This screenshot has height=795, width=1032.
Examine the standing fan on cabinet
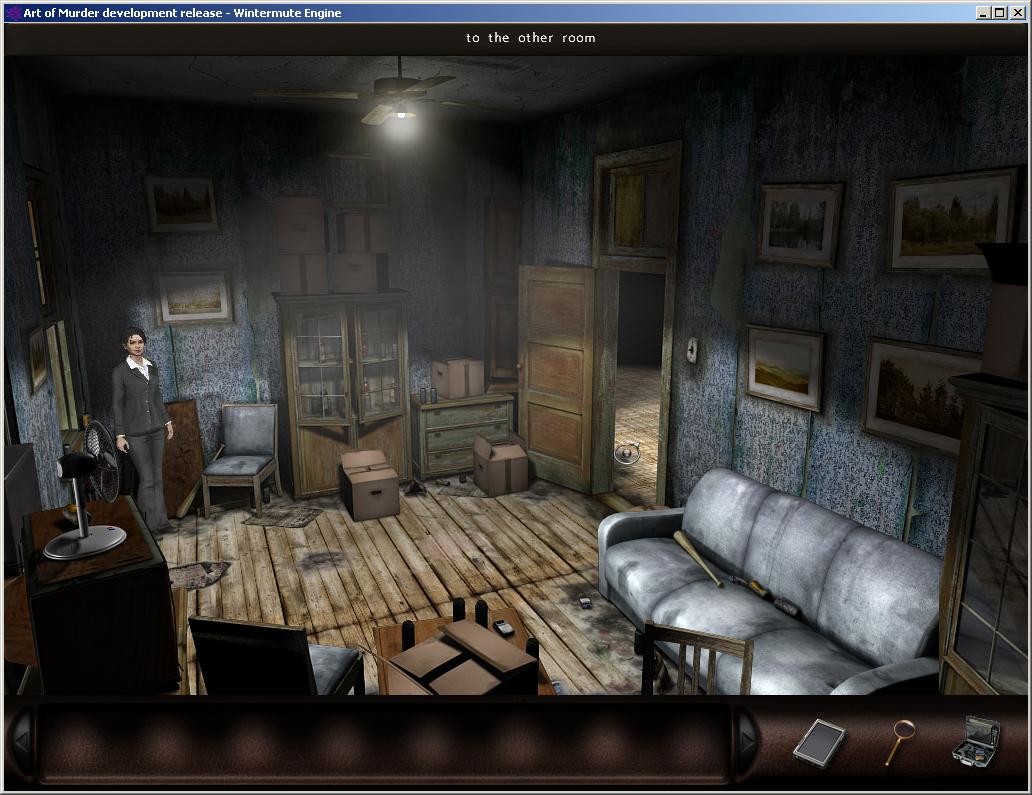pyautogui.click(x=88, y=490)
